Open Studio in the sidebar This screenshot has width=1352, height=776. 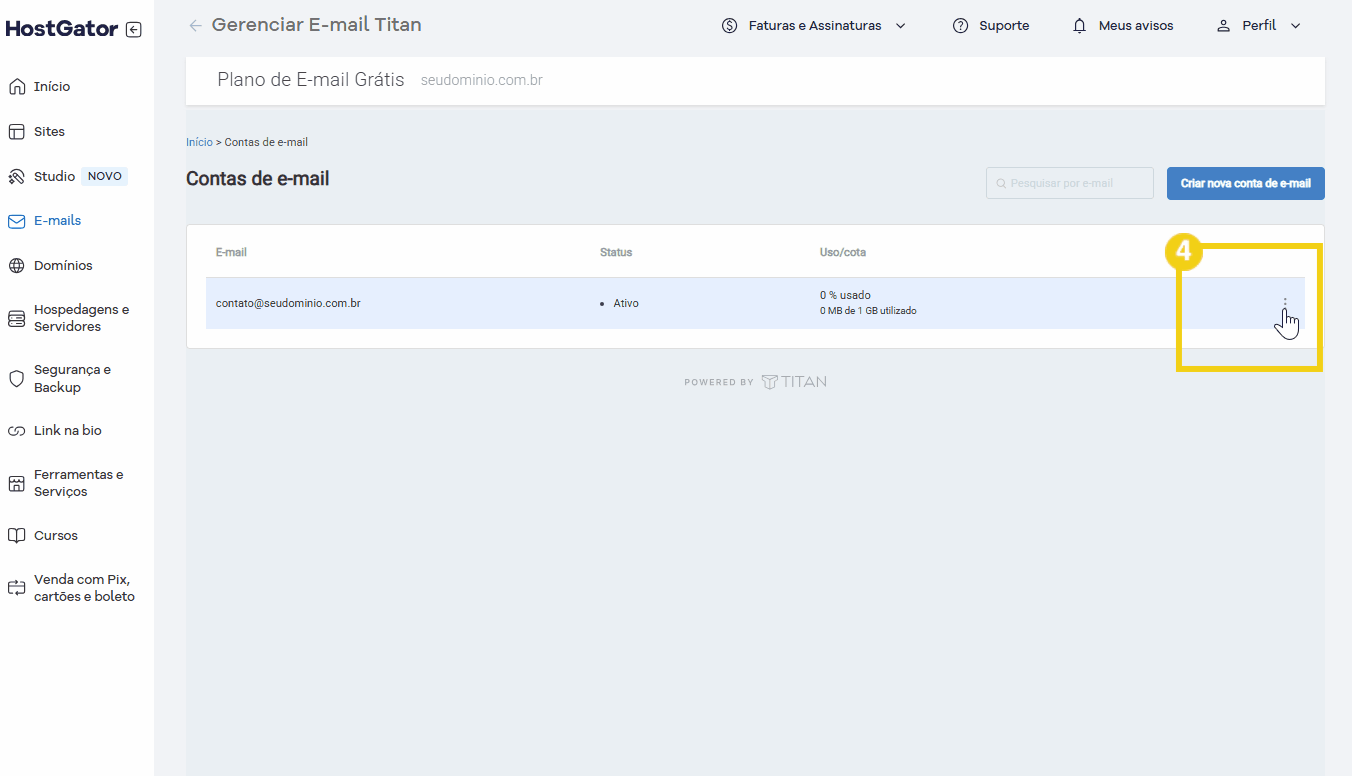54,176
